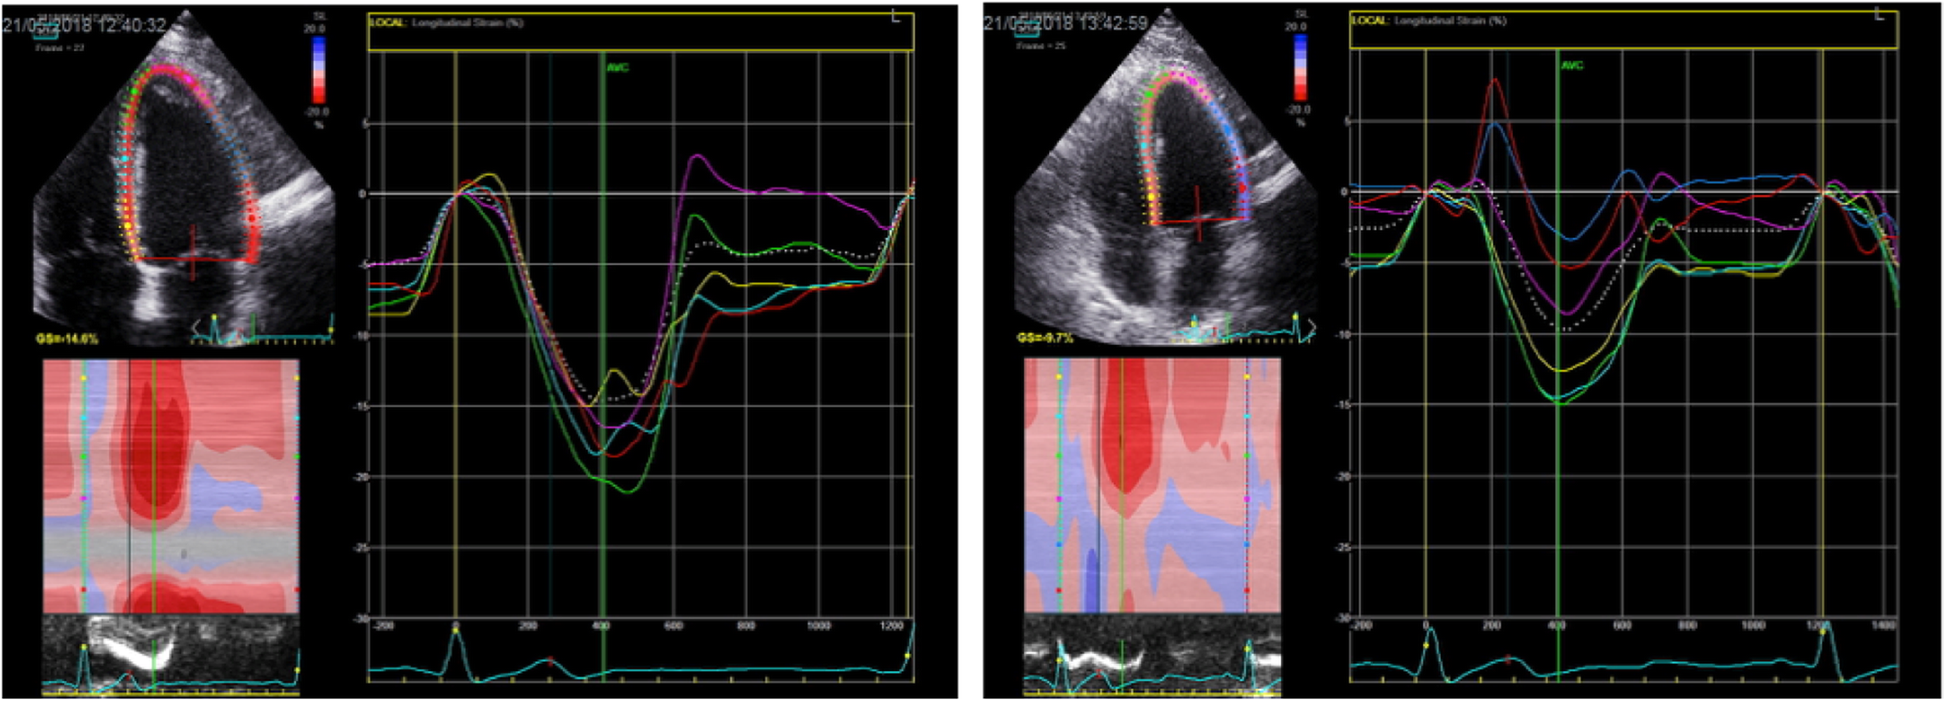This screenshot has height=701, width=1946.
Task: Click the GS=-14.6% global strain value, left panel
Action: point(68,339)
